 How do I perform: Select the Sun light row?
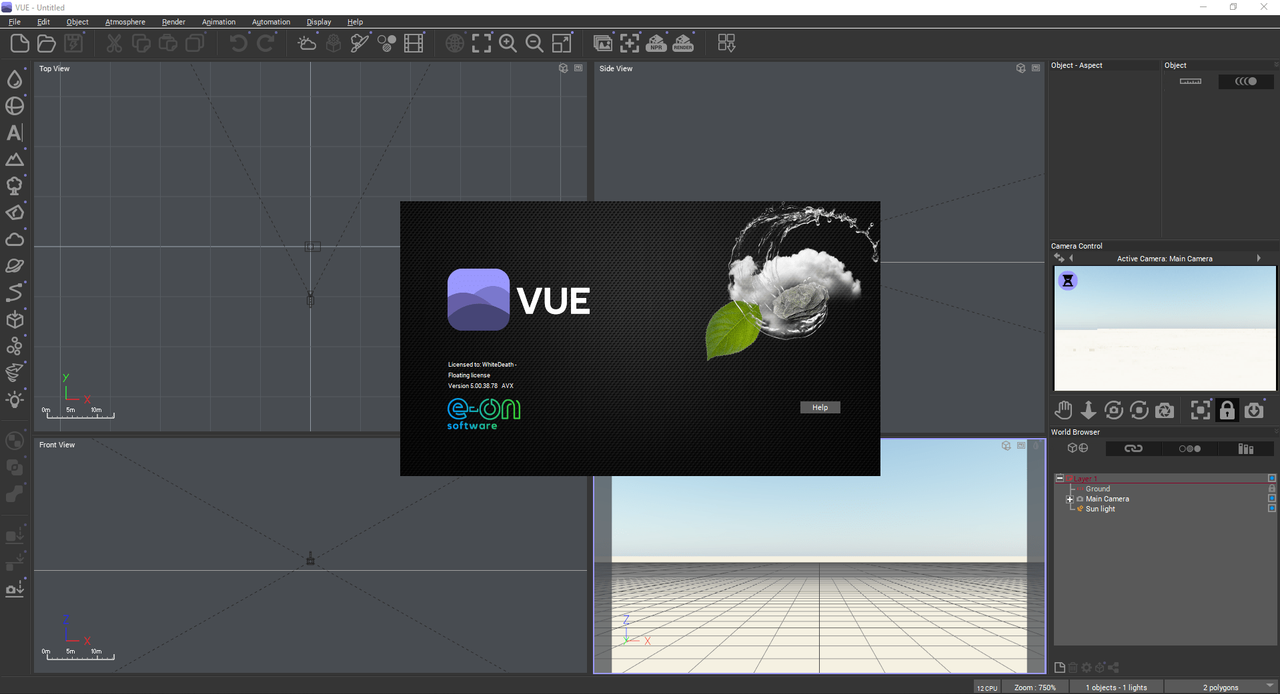(x=1100, y=509)
